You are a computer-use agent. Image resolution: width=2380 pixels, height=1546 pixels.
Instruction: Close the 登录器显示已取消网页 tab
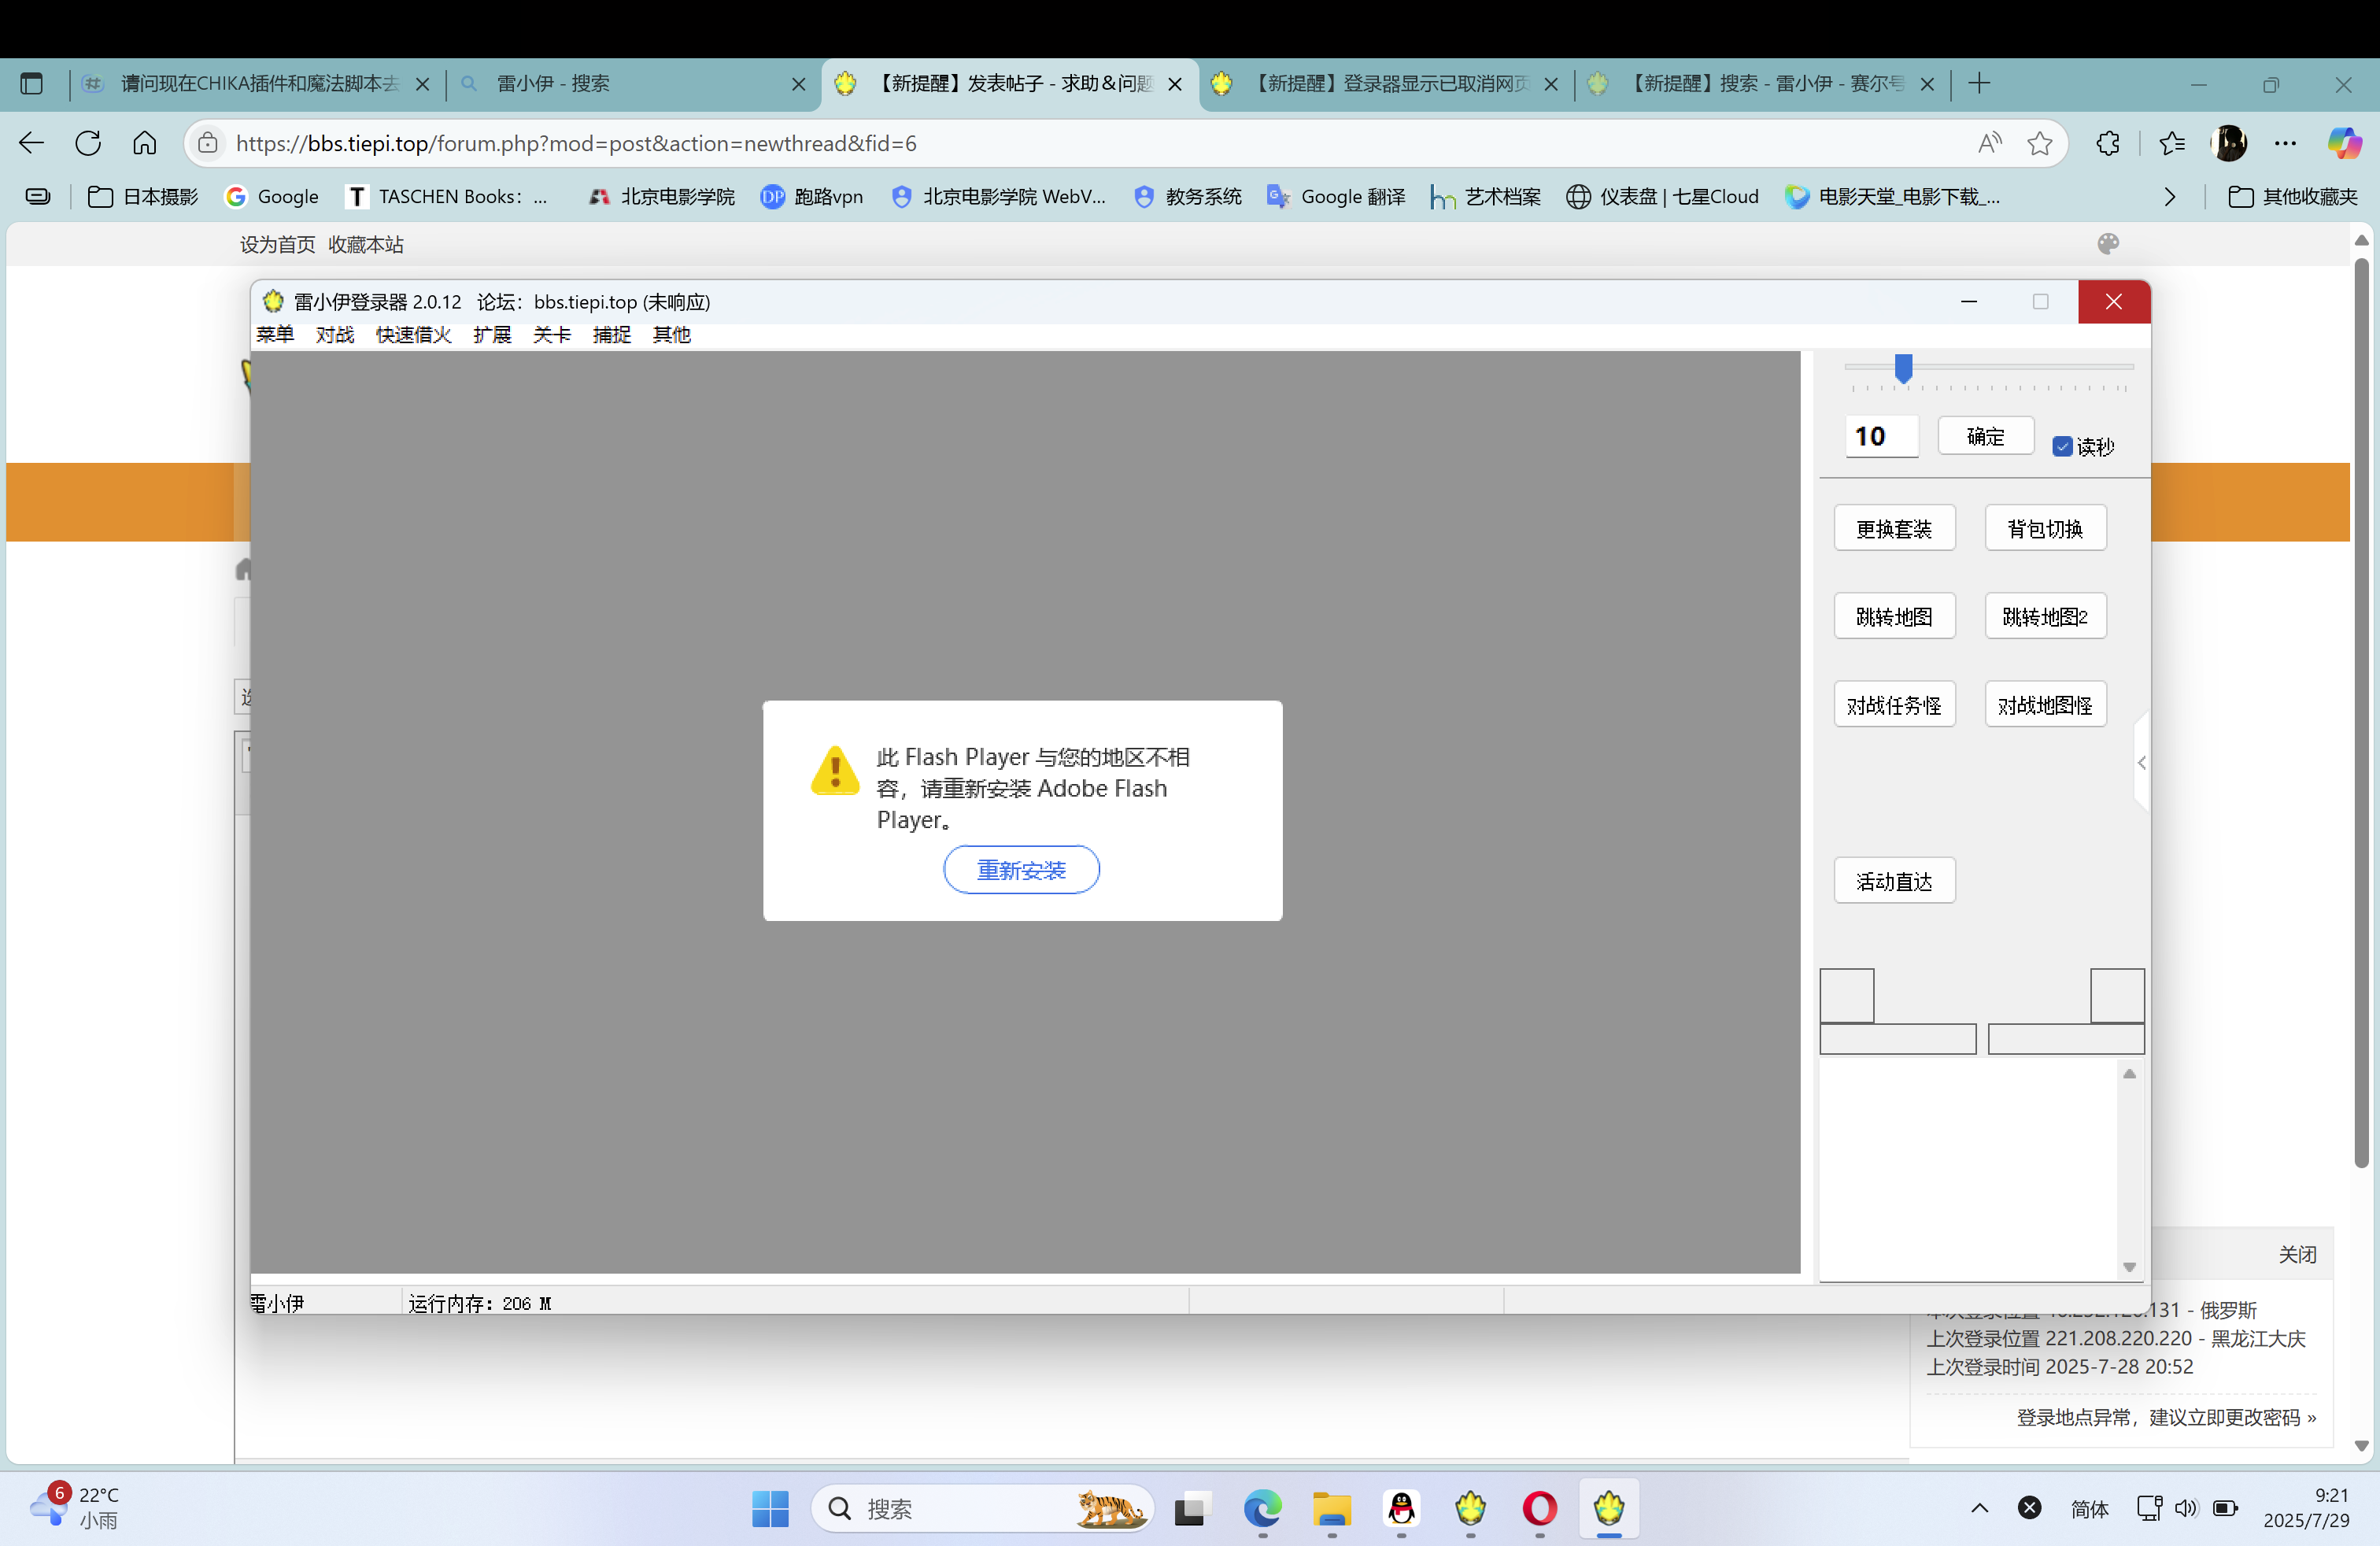[x=1551, y=84]
